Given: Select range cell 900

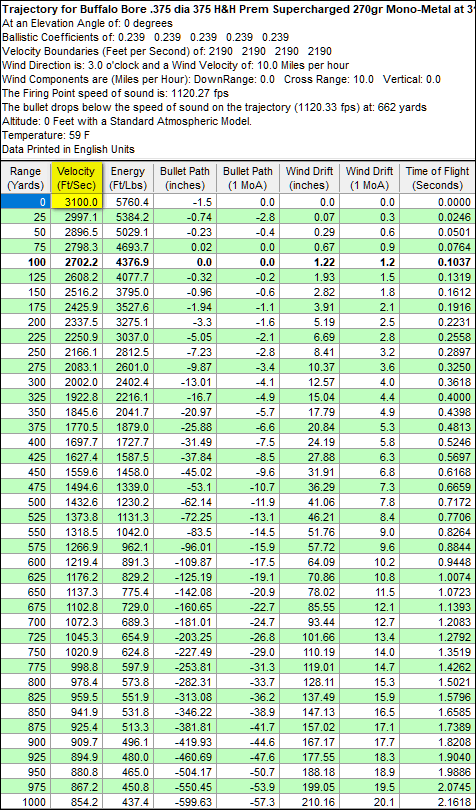Looking at the screenshot, I should 25,741.
